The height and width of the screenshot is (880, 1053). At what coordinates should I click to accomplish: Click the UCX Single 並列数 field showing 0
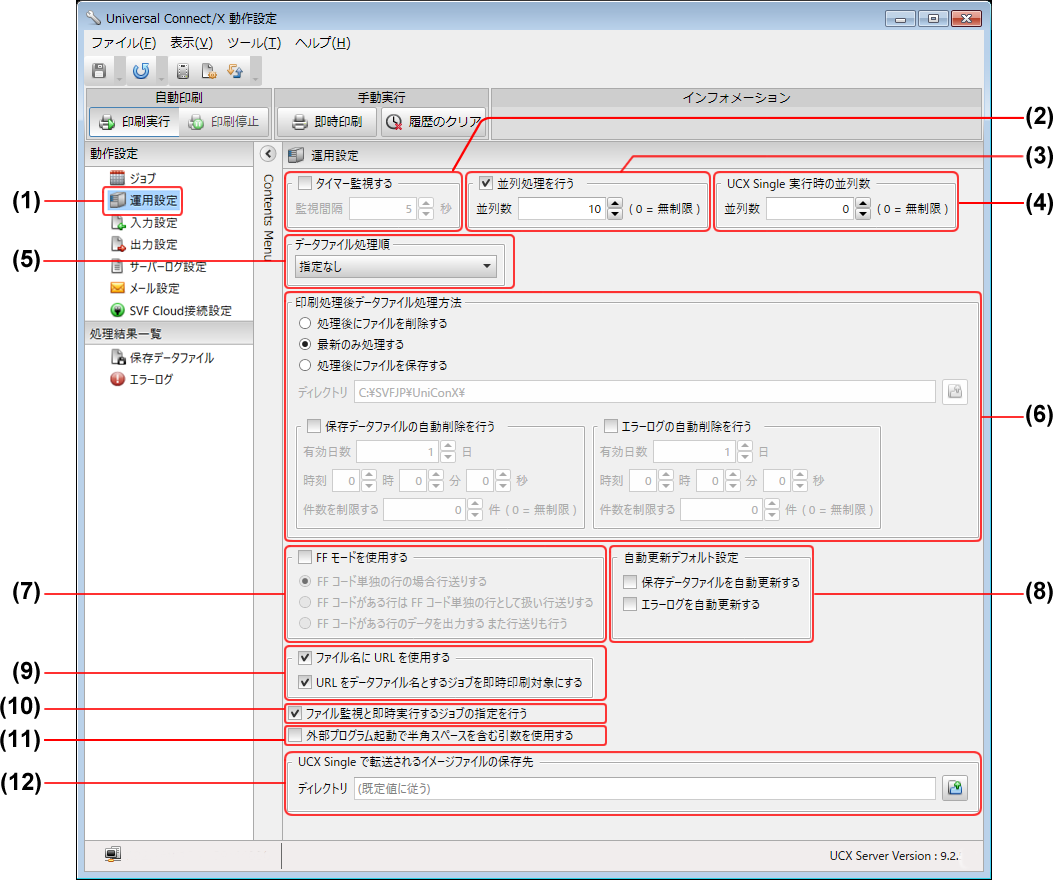[809, 209]
